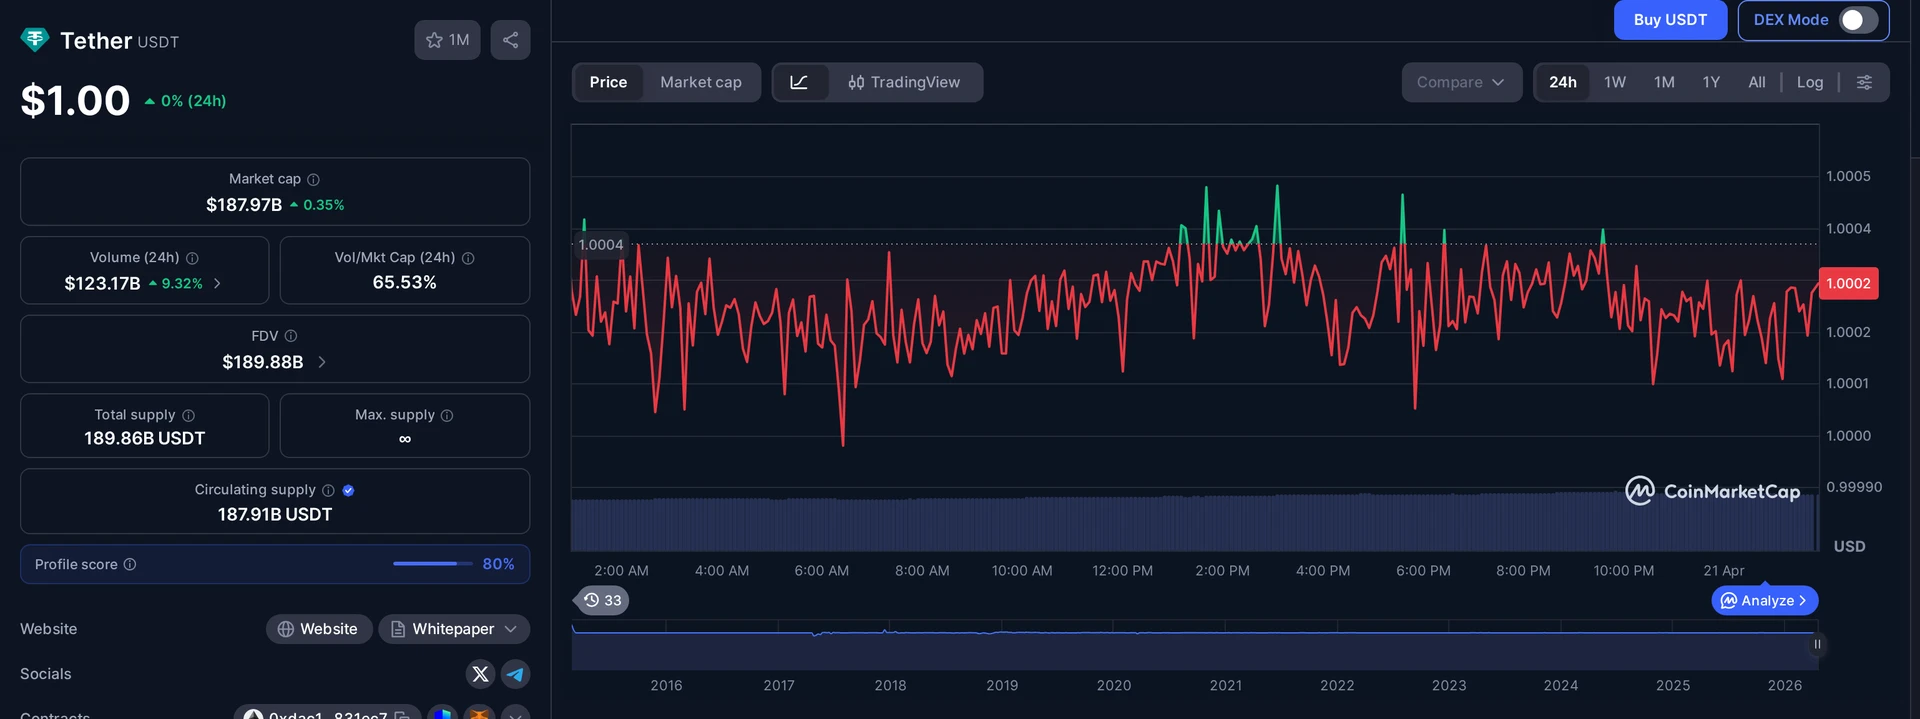Show info tooltip for Circulating supply
This screenshot has width=1920, height=719.
pyautogui.click(x=328, y=490)
